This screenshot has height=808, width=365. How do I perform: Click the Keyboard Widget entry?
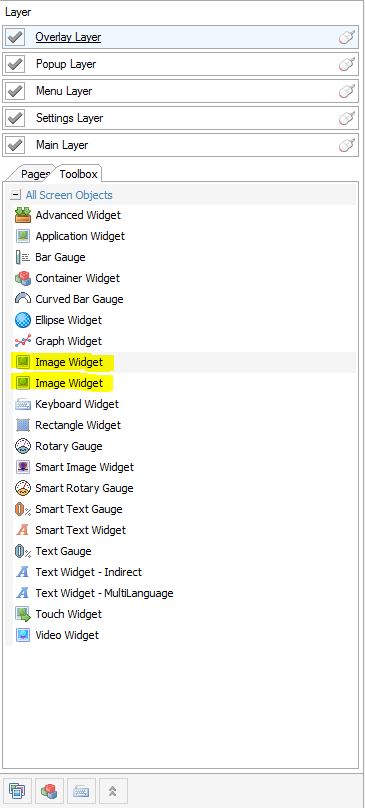point(77,404)
